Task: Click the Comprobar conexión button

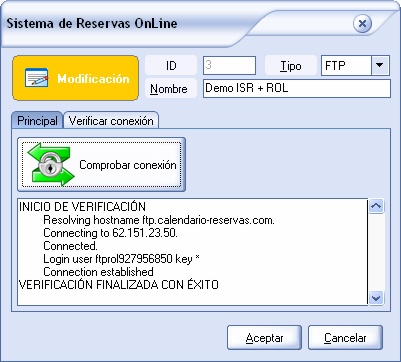Action: tap(101, 164)
